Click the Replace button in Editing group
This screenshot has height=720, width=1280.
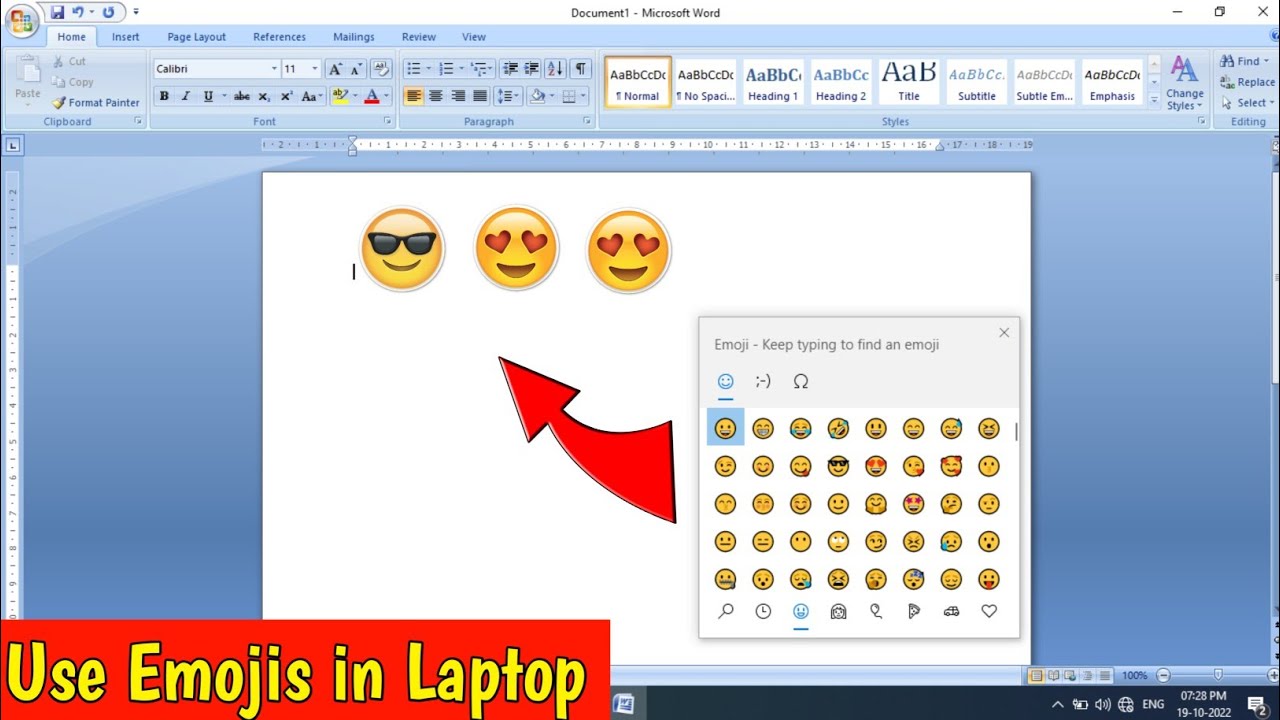click(1247, 82)
